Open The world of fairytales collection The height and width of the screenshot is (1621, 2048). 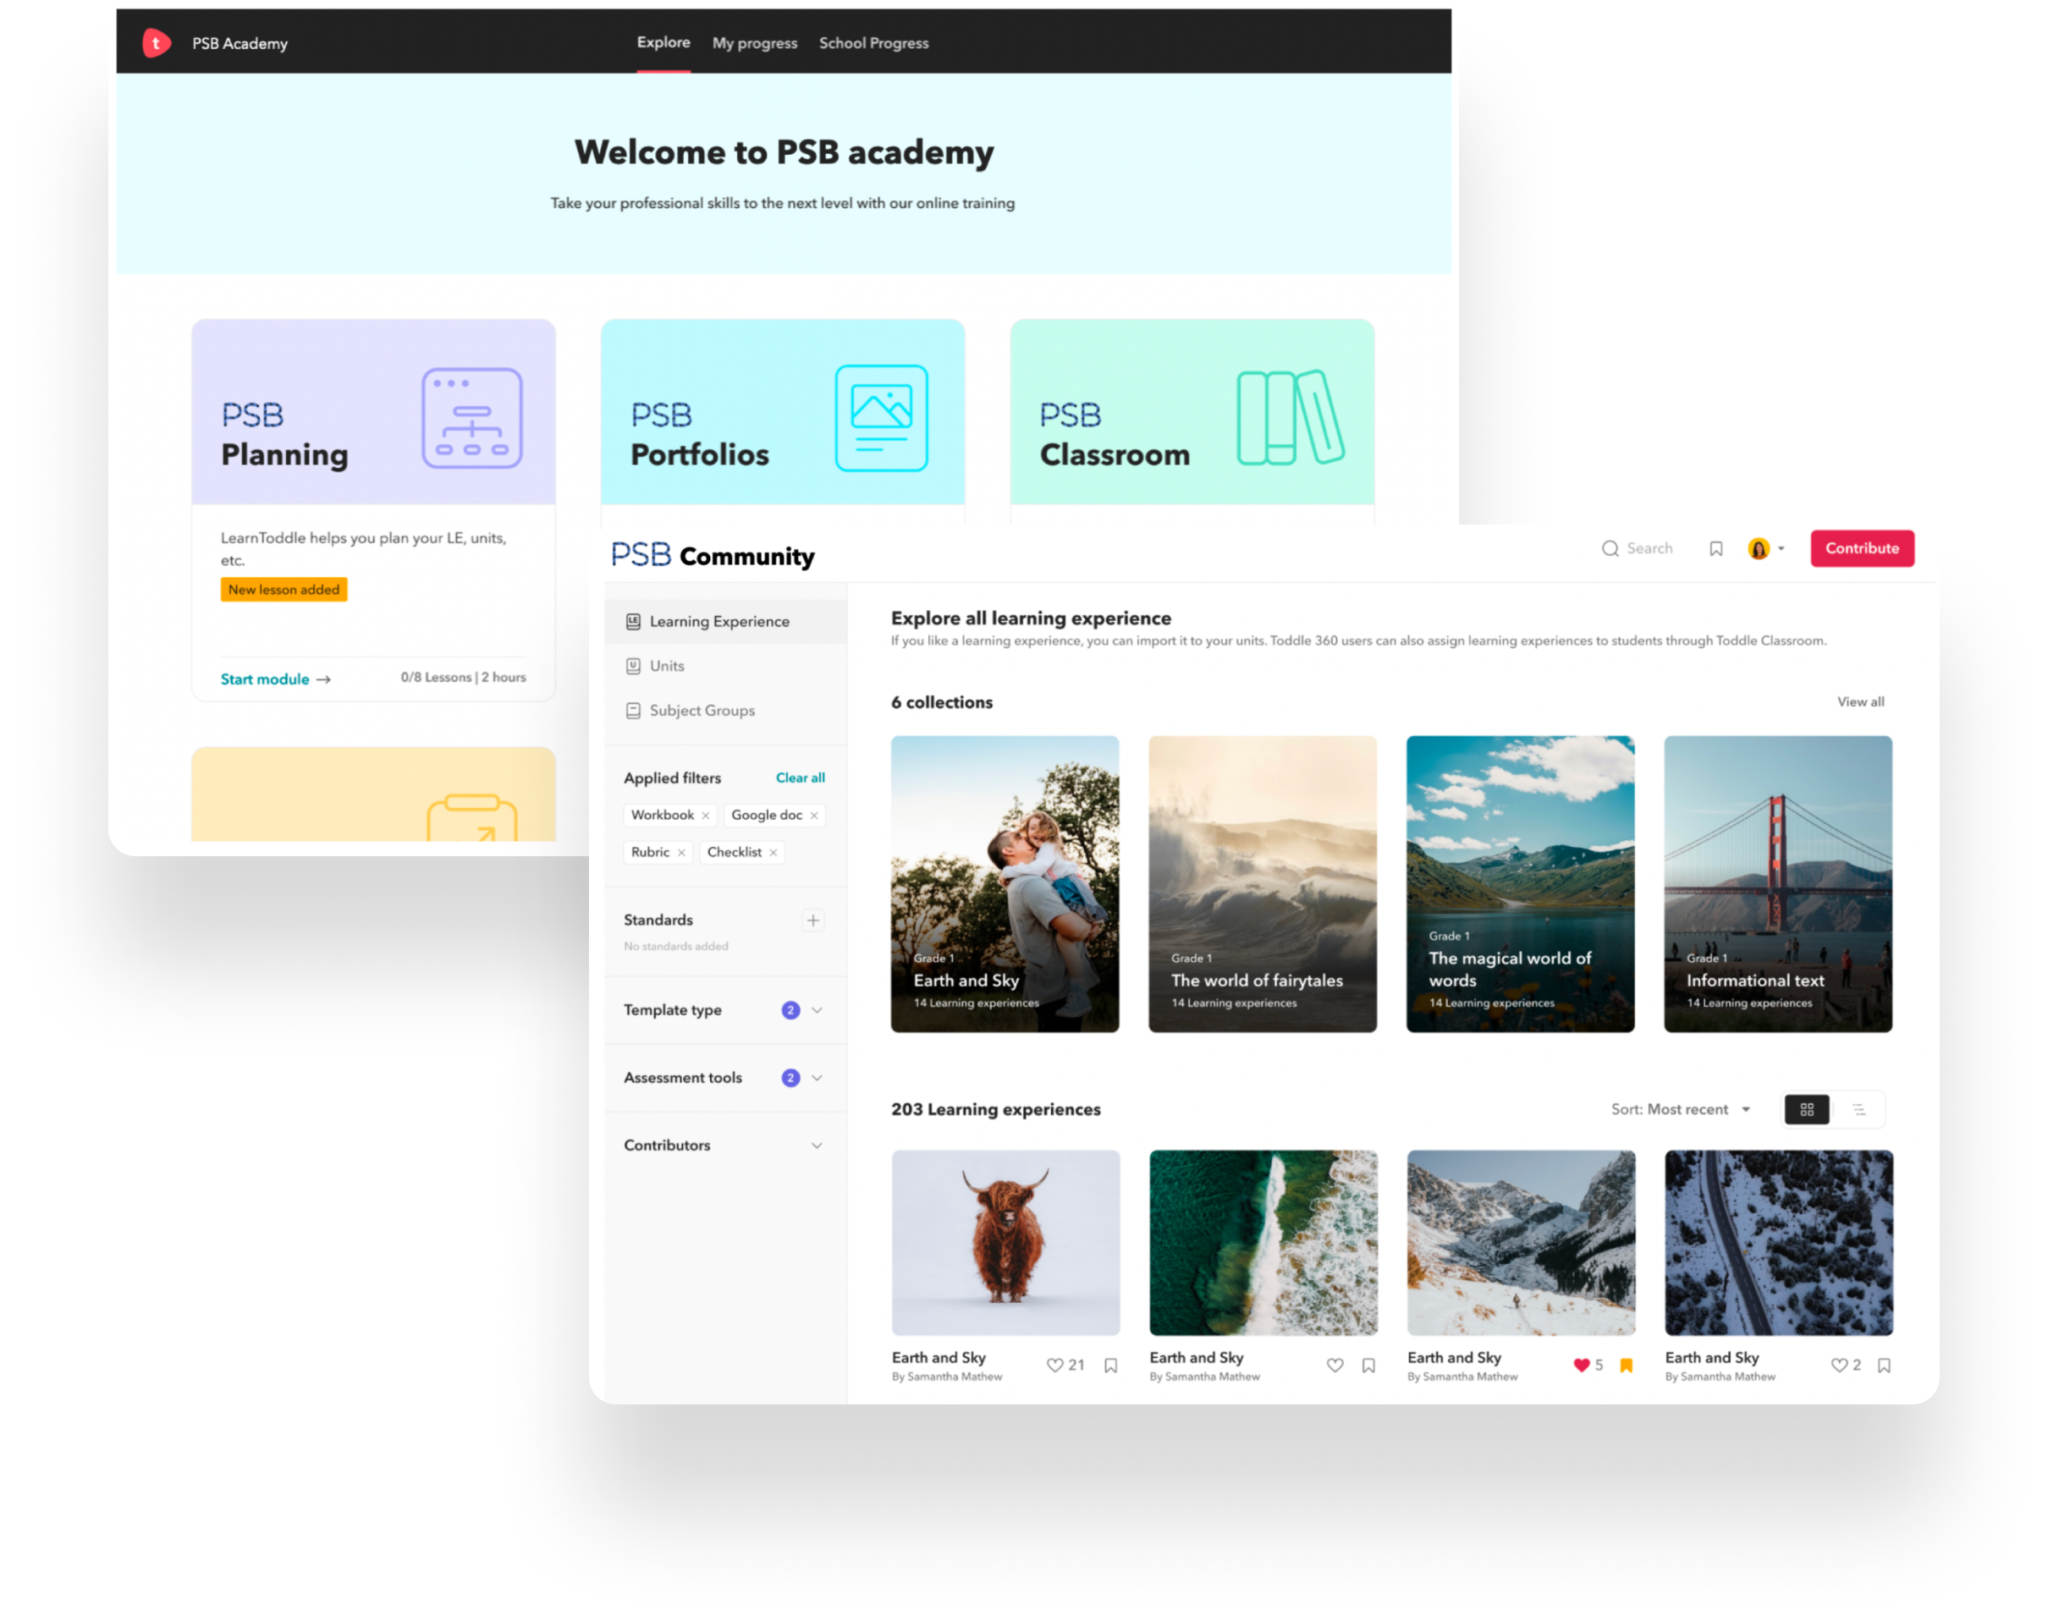click(1262, 884)
